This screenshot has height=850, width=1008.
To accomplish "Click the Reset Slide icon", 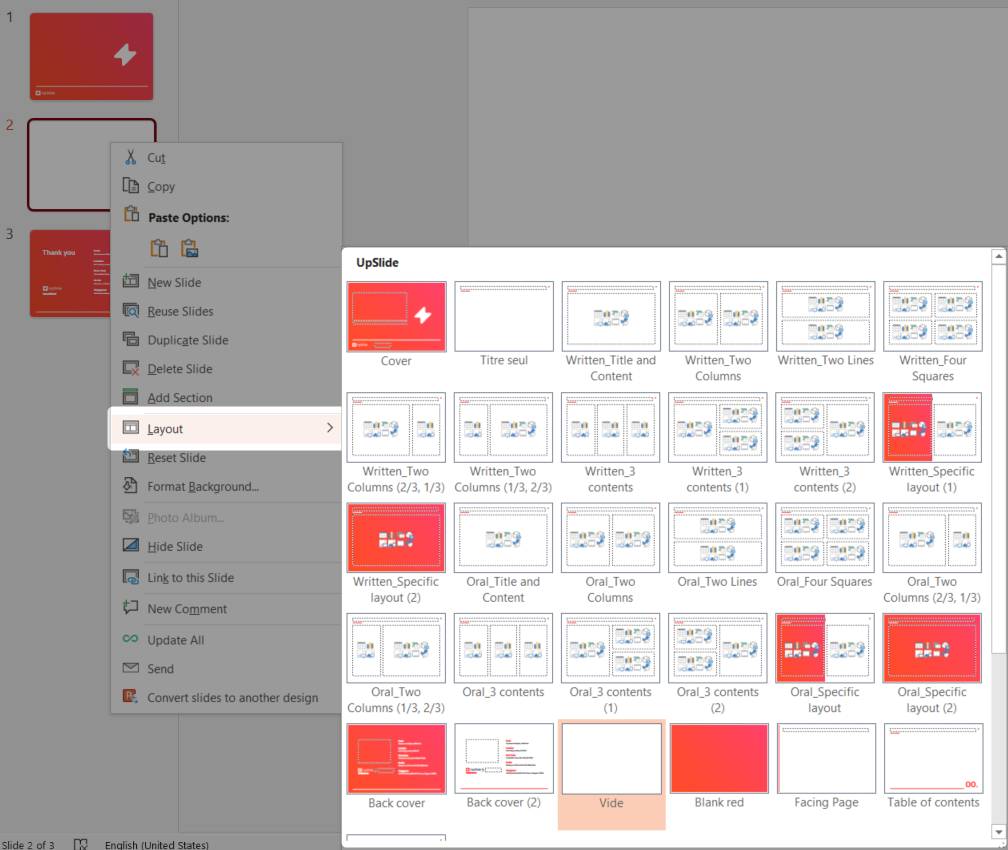I will pyautogui.click(x=130, y=457).
